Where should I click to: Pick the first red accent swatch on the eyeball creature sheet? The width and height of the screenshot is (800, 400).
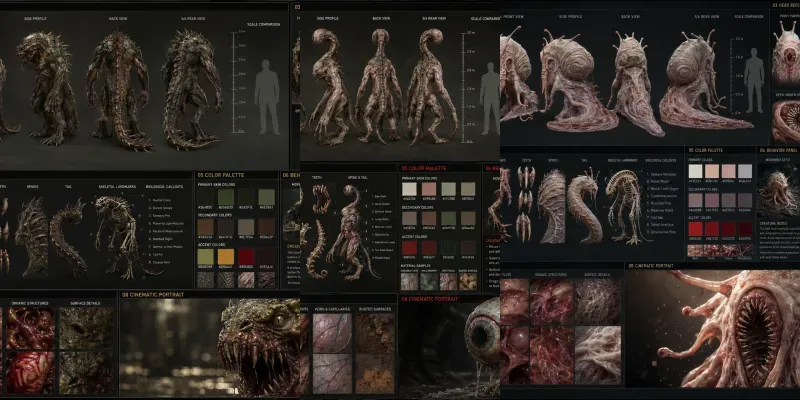[409, 248]
